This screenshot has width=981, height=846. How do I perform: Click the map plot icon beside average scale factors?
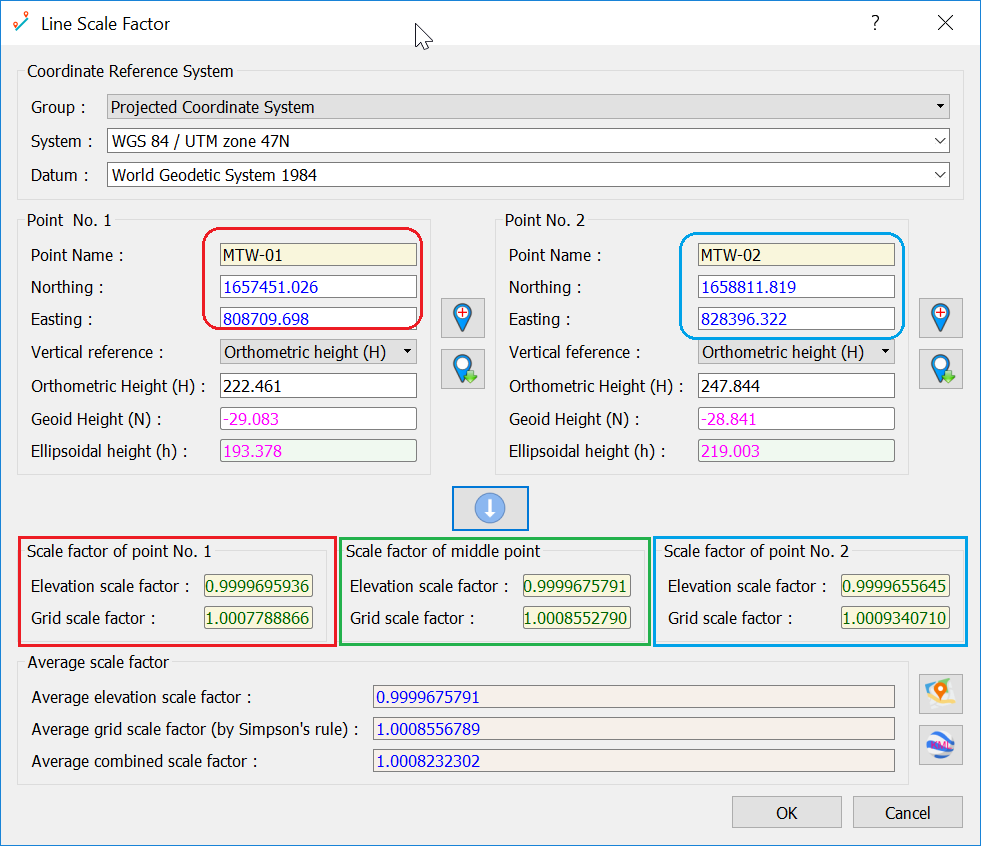(x=940, y=694)
